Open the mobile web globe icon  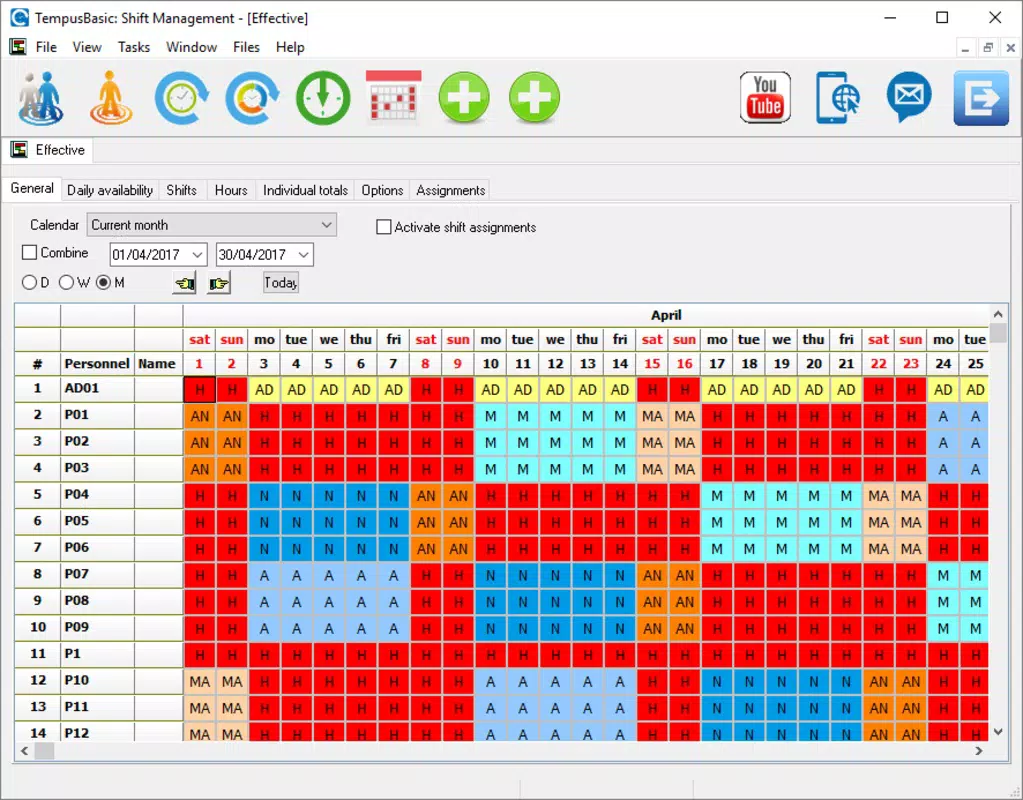[x=838, y=98]
